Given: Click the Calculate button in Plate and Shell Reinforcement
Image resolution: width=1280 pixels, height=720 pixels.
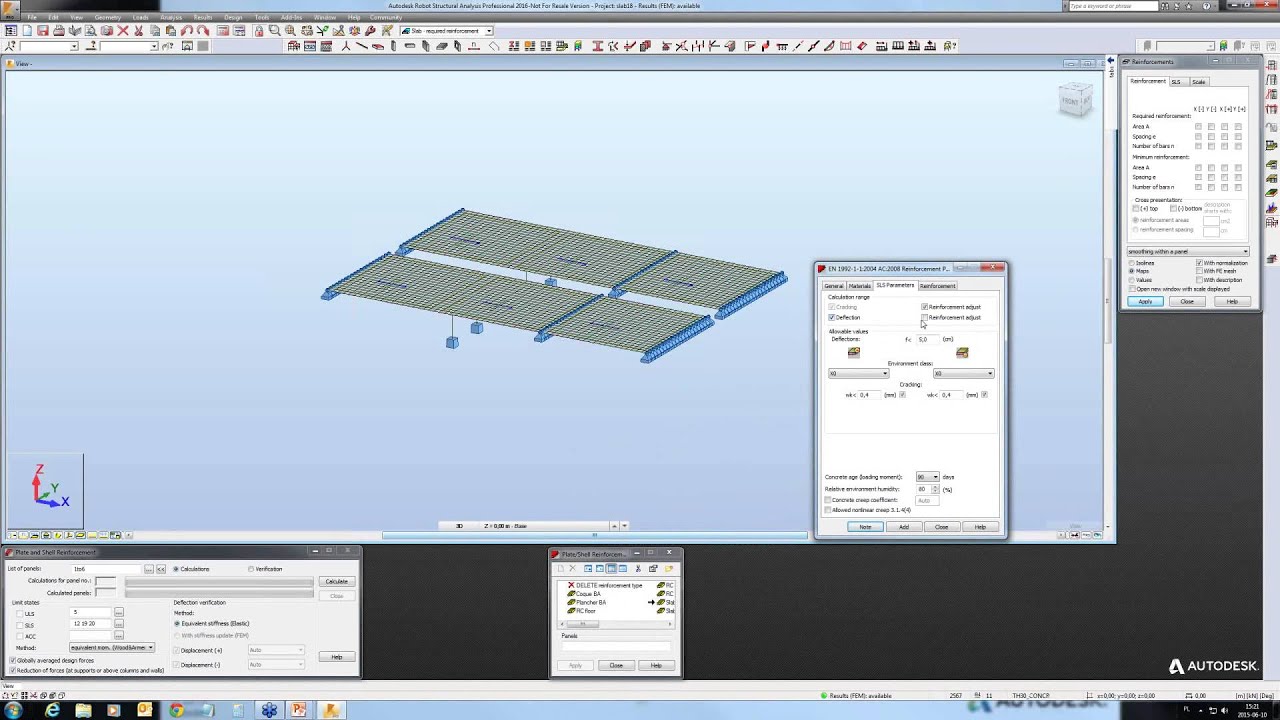Looking at the screenshot, I should tap(336, 580).
